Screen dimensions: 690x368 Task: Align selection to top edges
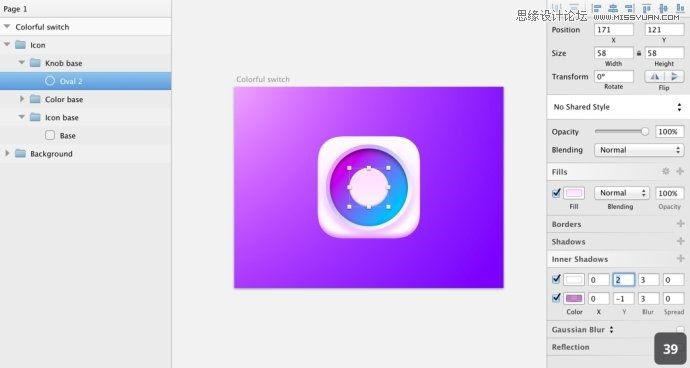pos(646,7)
